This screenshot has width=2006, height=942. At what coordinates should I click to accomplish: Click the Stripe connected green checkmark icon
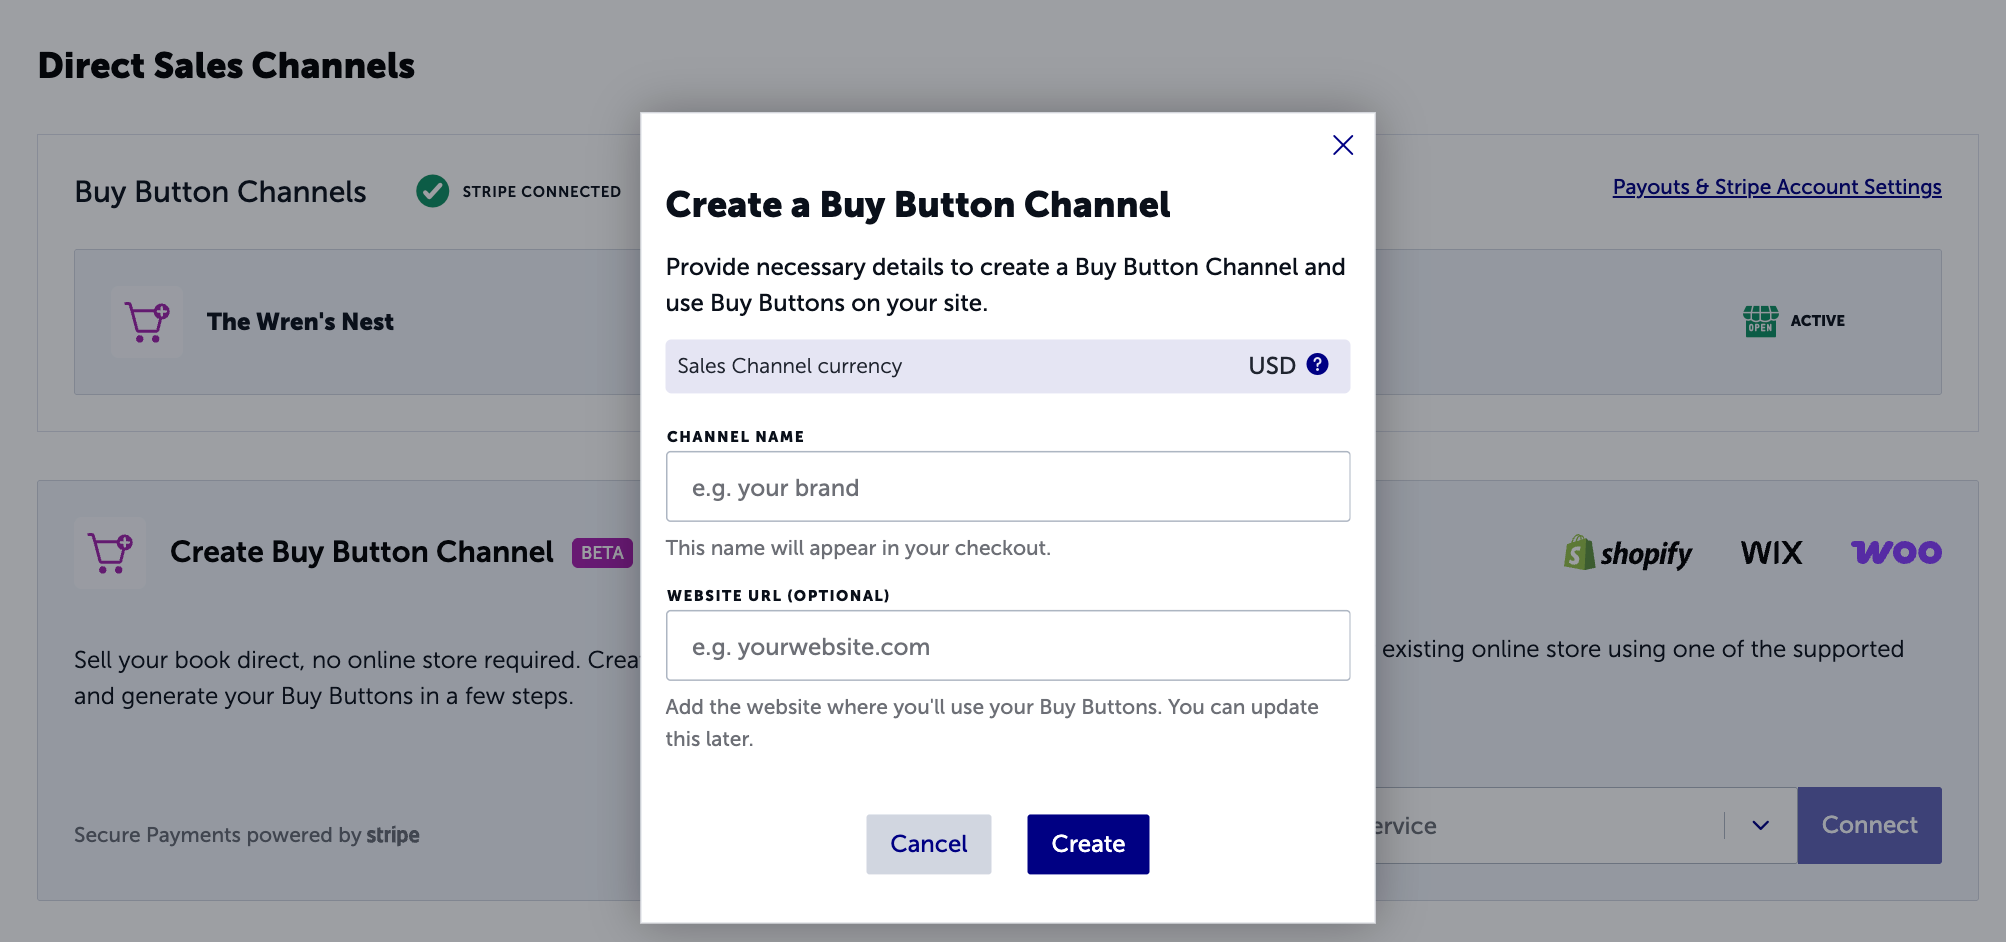point(432,190)
